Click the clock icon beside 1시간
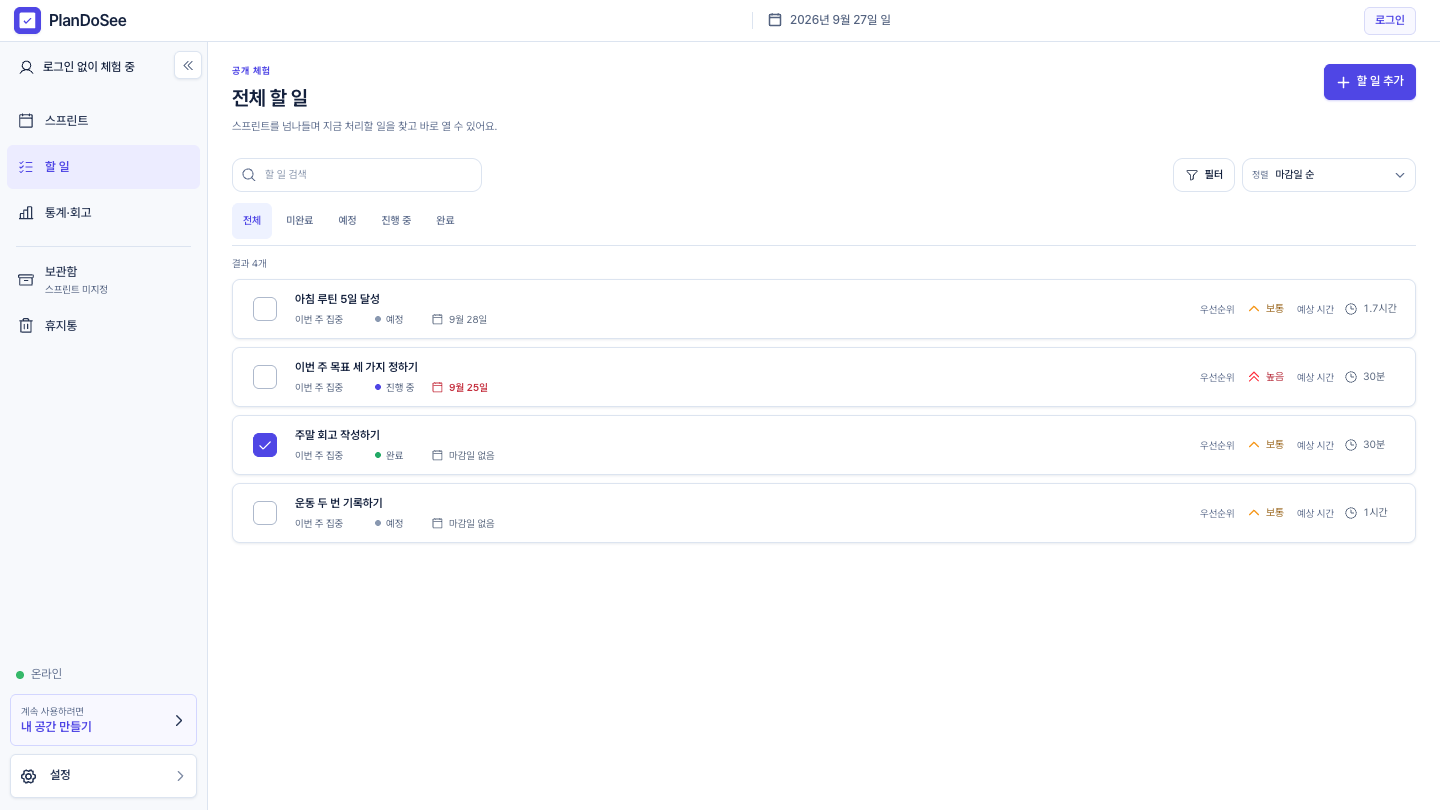 coord(1351,513)
